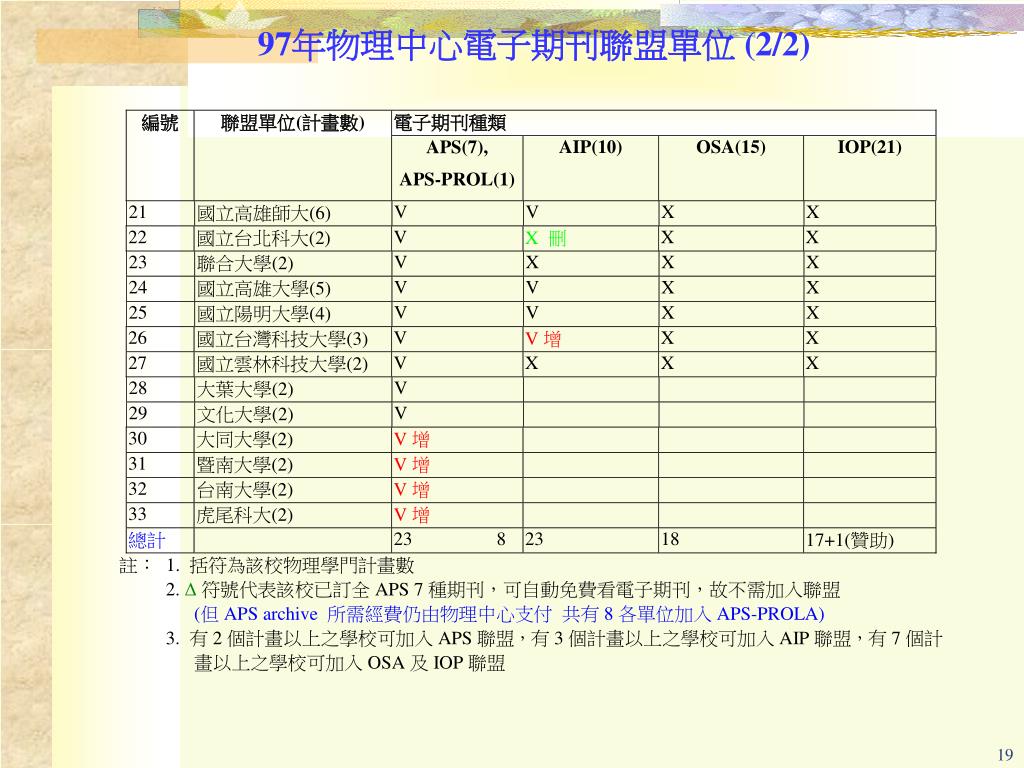
Task: Click the green Δ symbol in note 2
Action: (190, 590)
